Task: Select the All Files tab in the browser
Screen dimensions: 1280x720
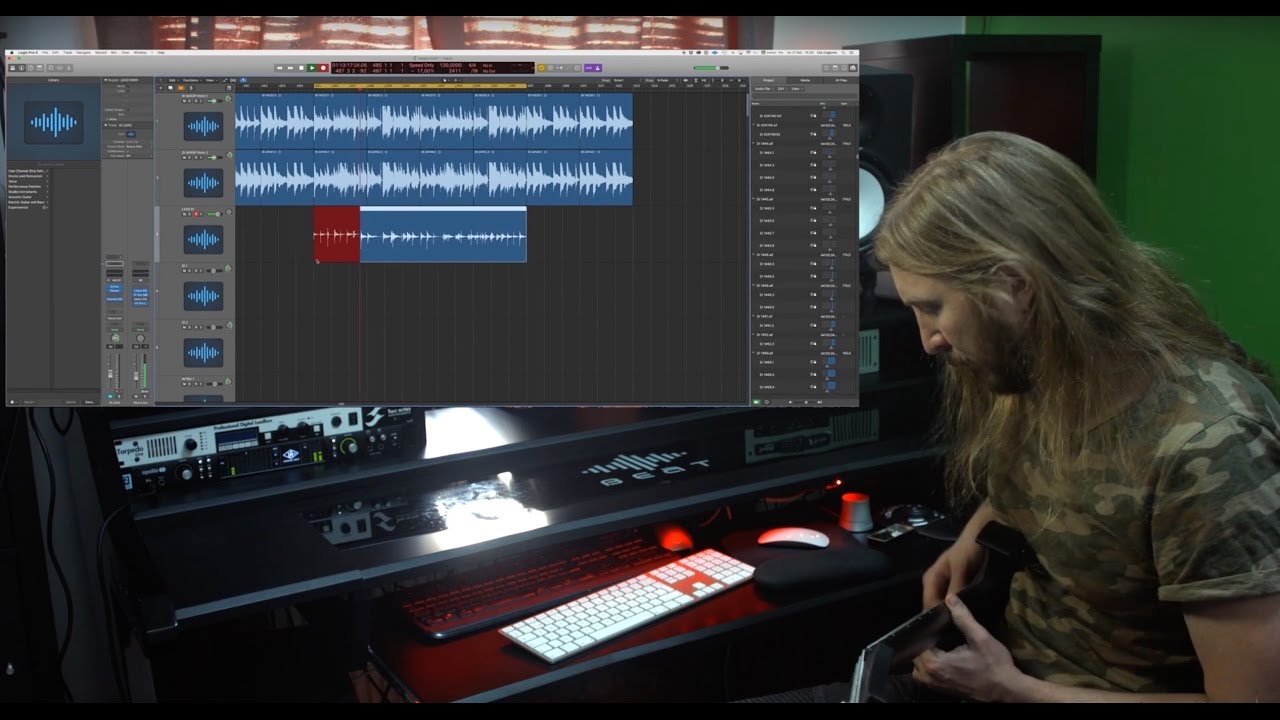Action: 841,80
